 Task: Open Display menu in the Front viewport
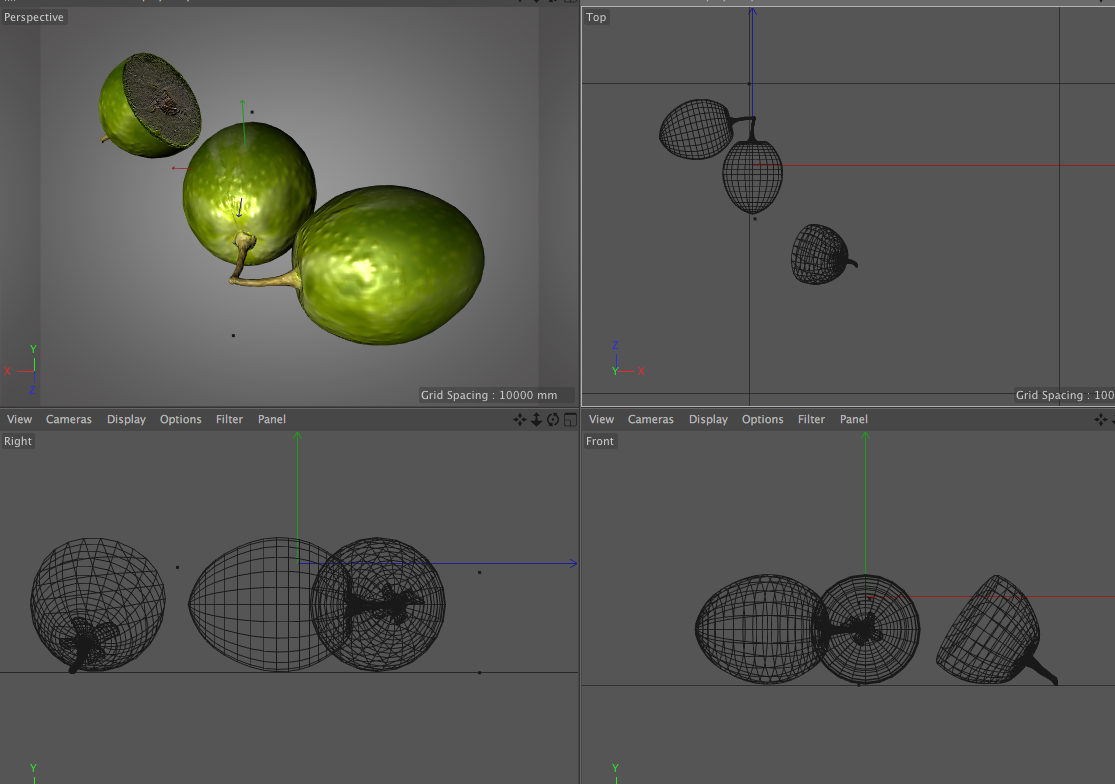tap(708, 420)
